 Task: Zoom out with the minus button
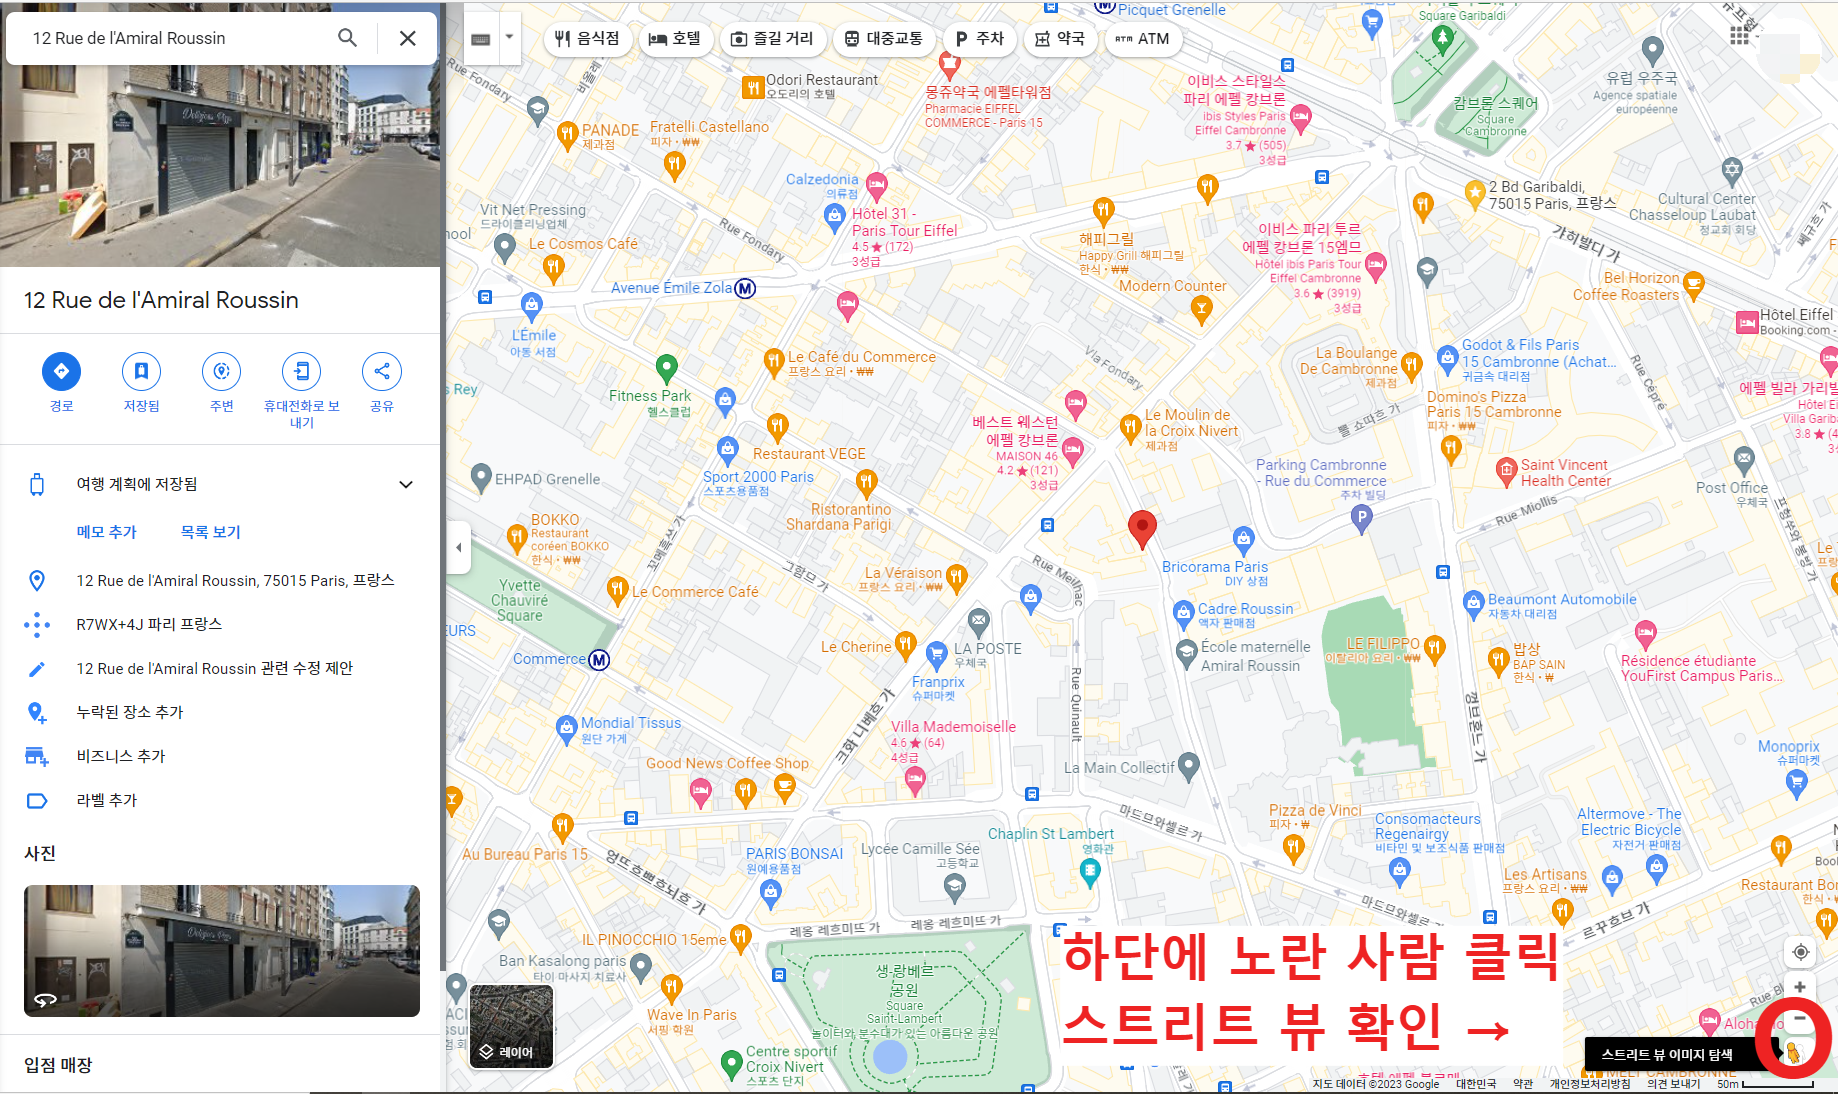coord(1800,1019)
